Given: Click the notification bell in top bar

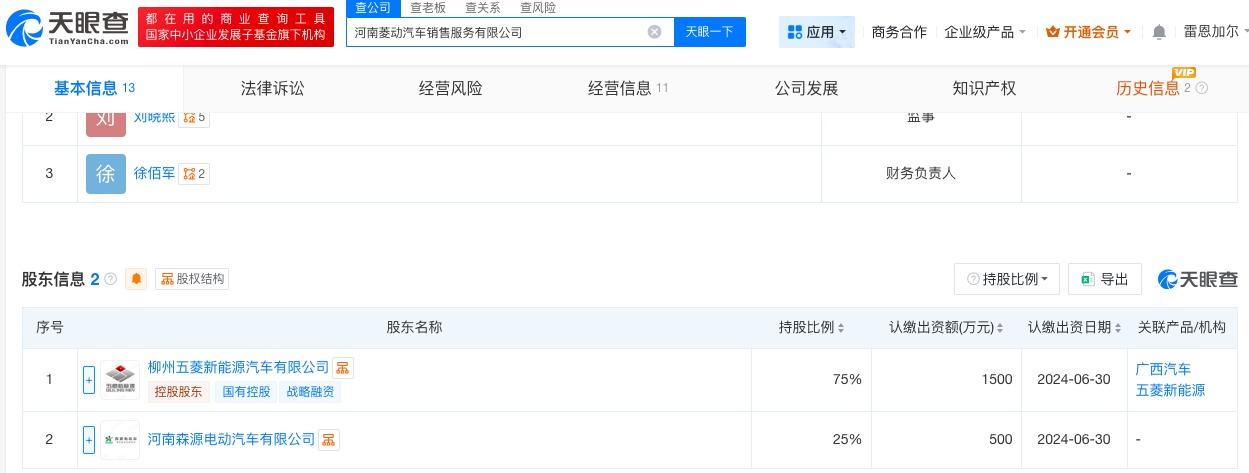Looking at the screenshot, I should pyautogui.click(x=1159, y=32).
